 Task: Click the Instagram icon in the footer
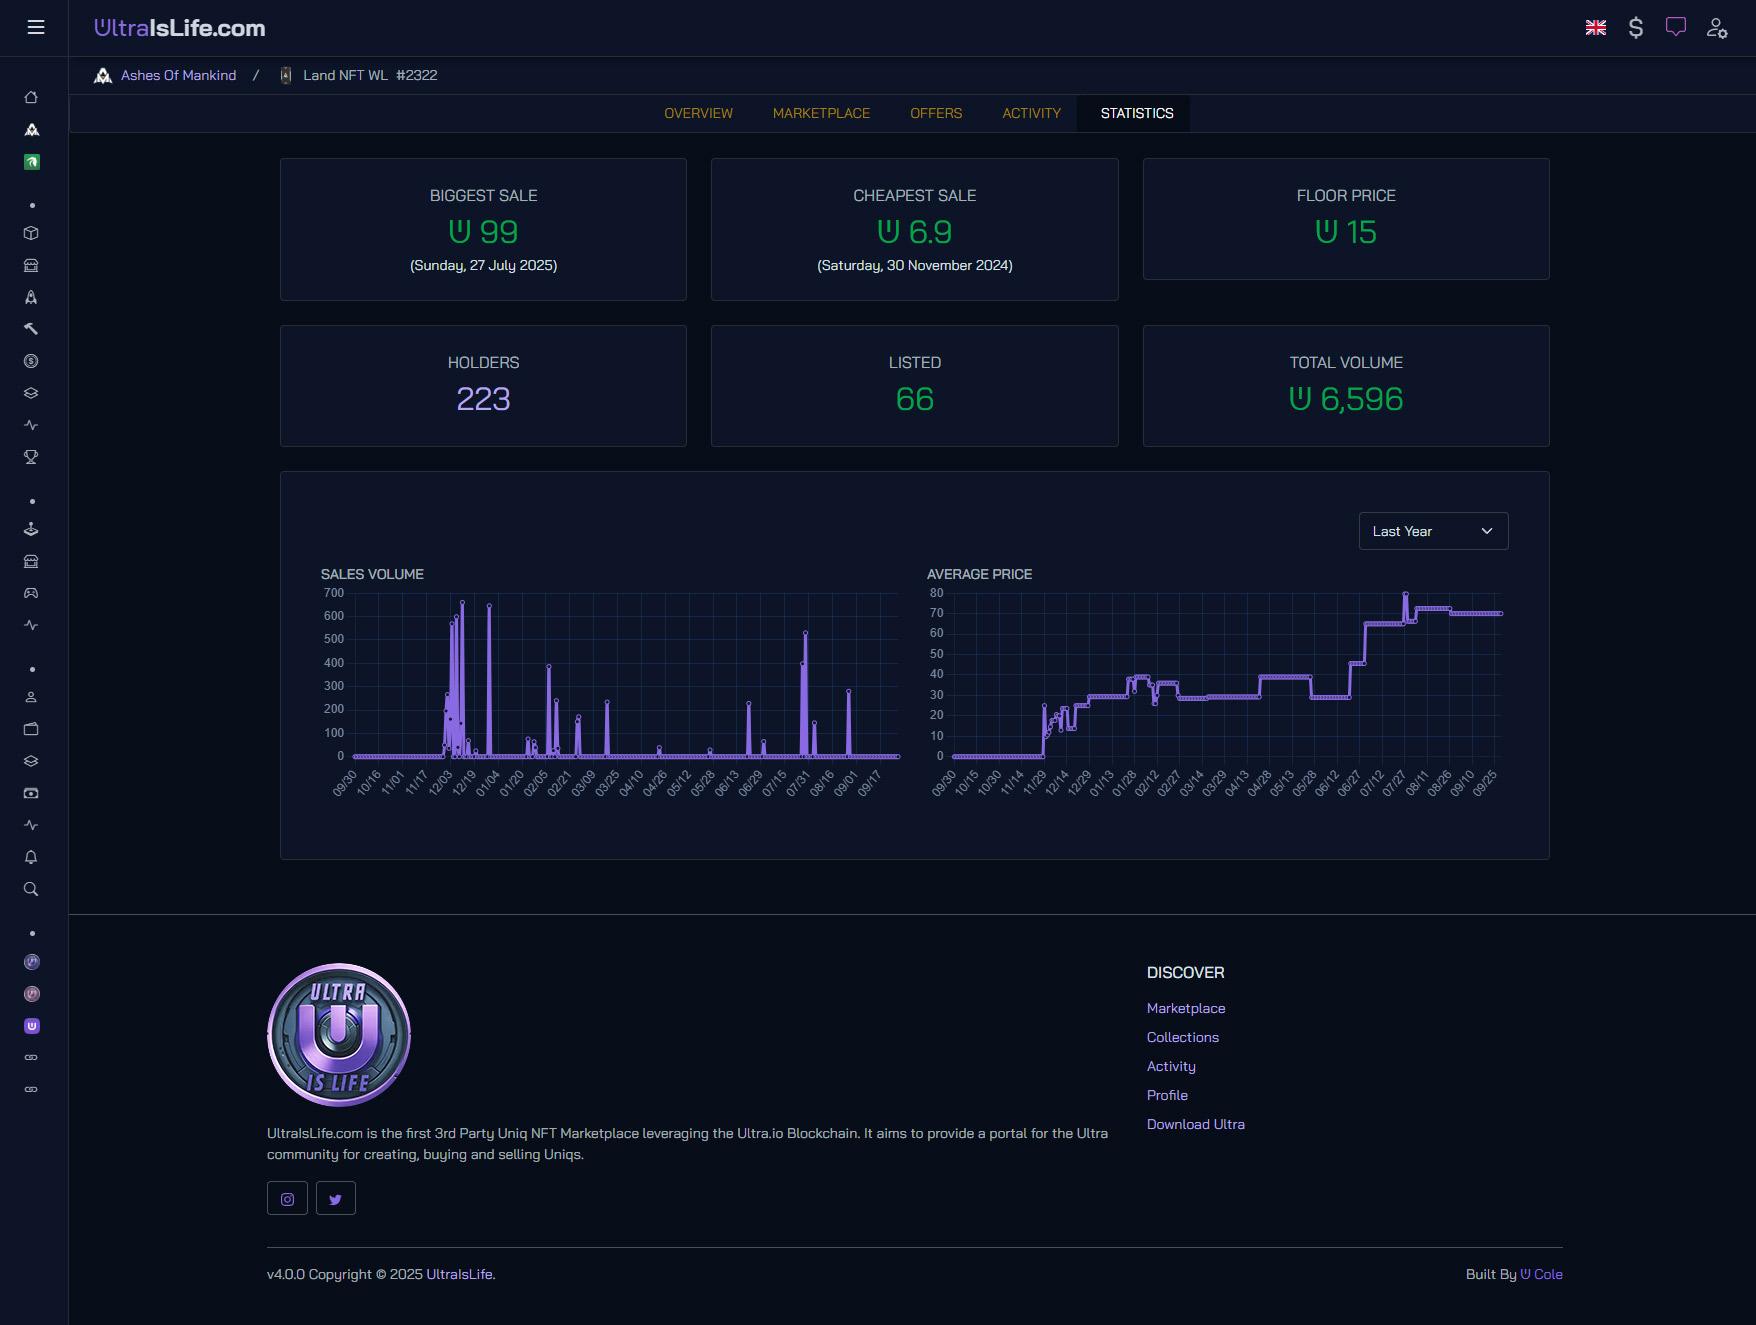point(287,1198)
